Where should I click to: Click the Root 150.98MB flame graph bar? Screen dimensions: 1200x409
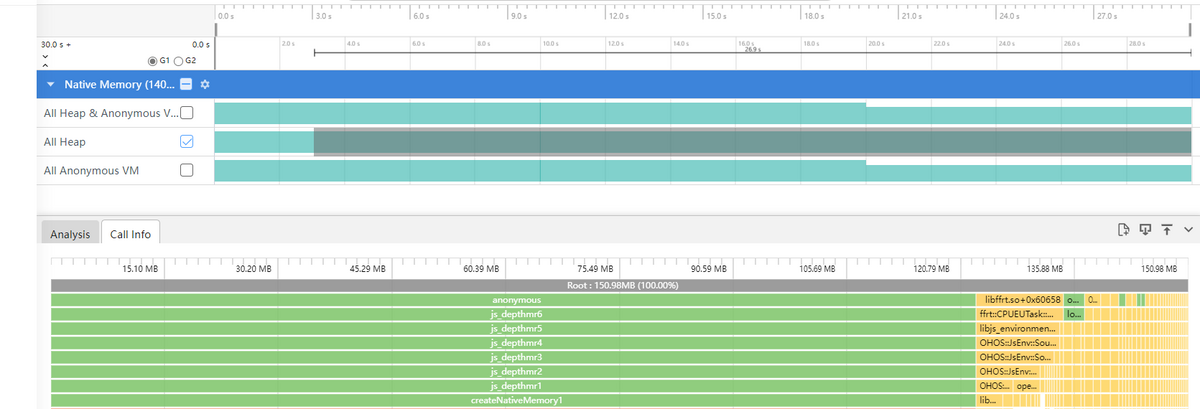pyautogui.click(x=622, y=285)
